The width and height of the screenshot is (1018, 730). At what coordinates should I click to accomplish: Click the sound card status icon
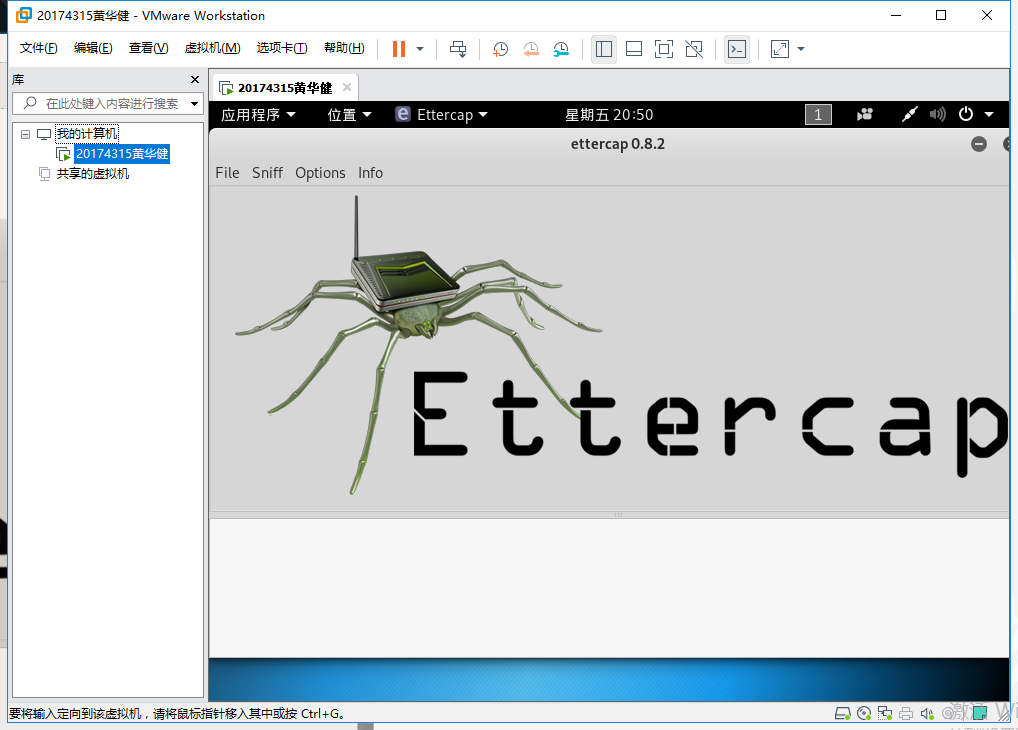[x=927, y=714]
